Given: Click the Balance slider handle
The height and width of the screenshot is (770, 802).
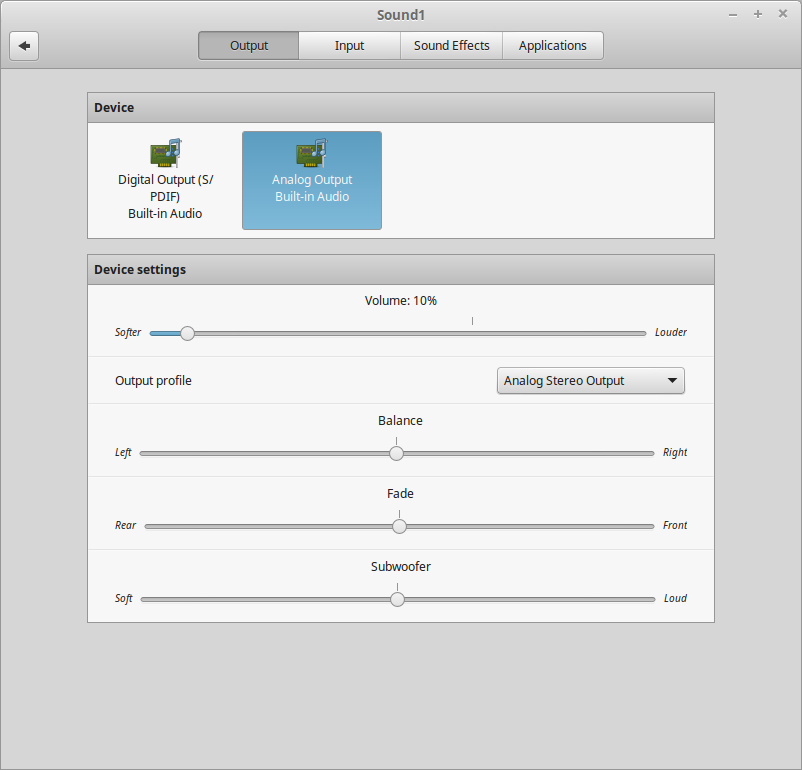Looking at the screenshot, I should 396,453.
